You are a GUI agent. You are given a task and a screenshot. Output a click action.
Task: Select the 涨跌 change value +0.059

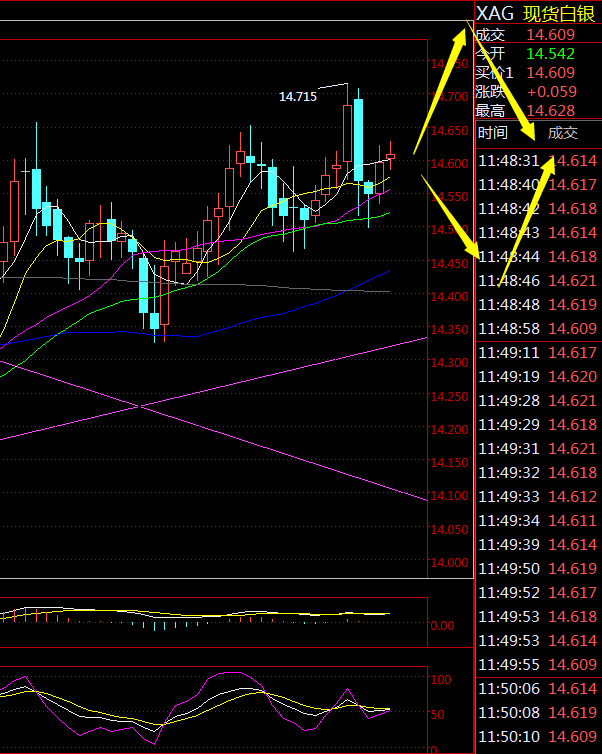(x=552, y=91)
